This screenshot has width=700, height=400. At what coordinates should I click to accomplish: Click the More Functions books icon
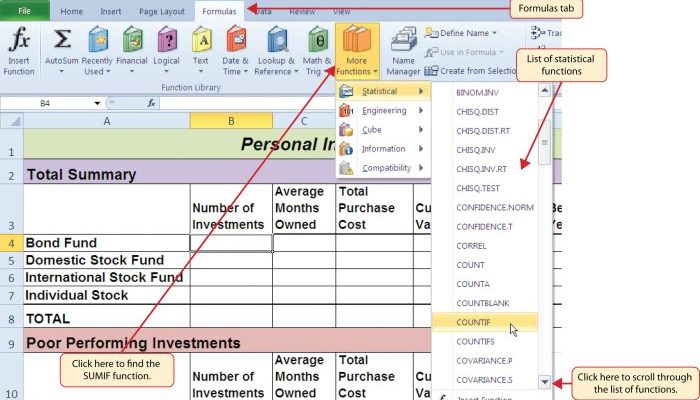pos(357,39)
